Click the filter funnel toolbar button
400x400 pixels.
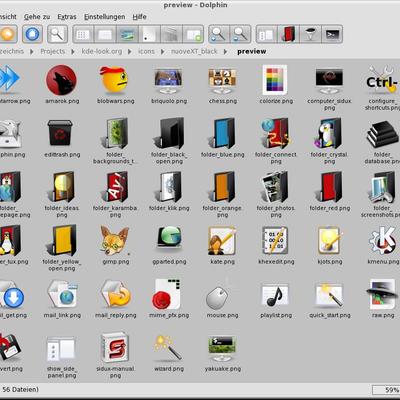(310, 34)
